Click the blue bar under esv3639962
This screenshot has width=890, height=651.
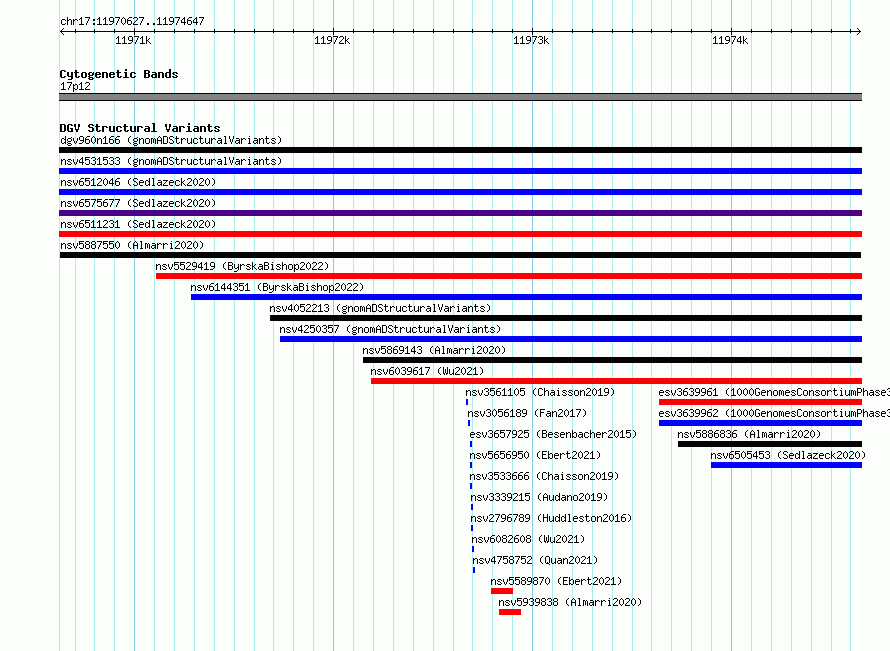point(760,423)
